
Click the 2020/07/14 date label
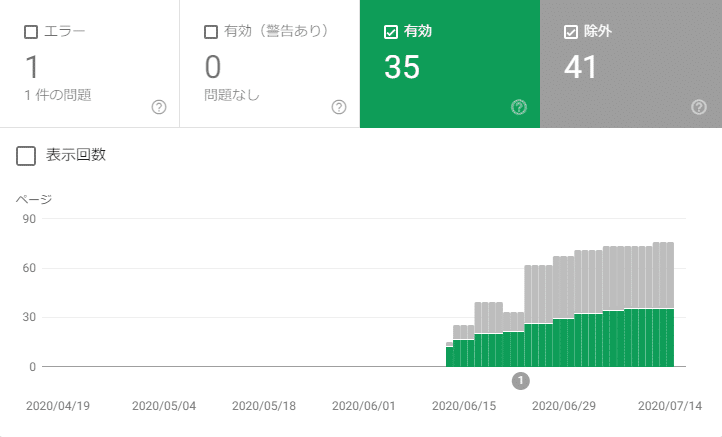(670, 406)
